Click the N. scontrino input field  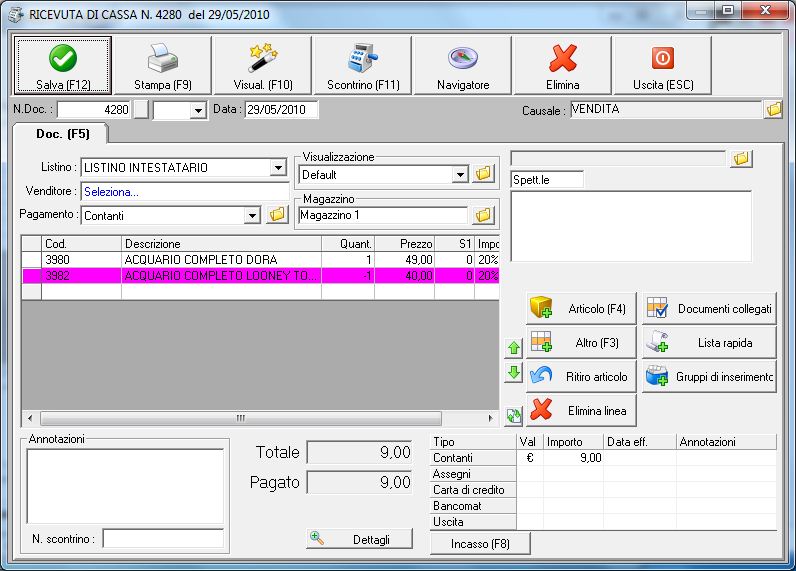click(163, 539)
